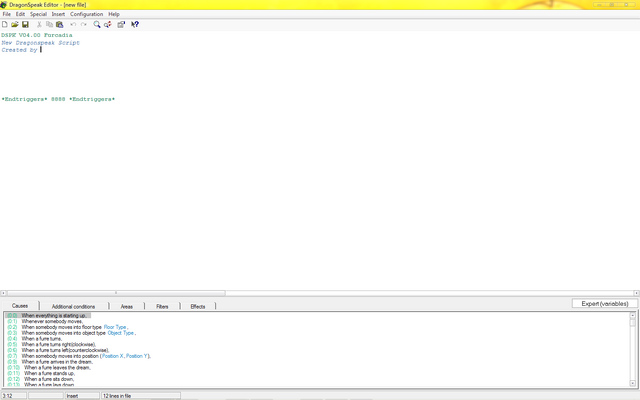640x400 pixels.
Task: Redo the action in toolbar
Action: [83, 24]
